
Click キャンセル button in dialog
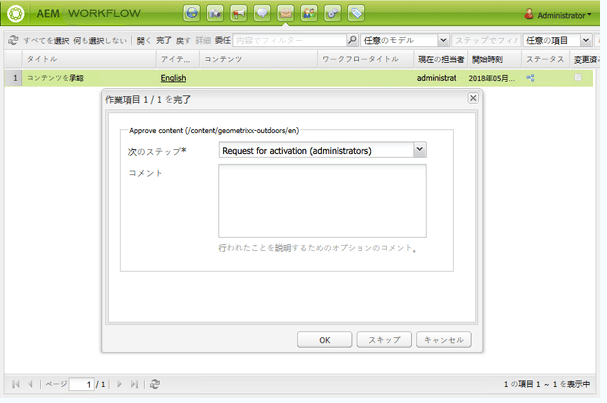pyautogui.click(x=444, y=340)
